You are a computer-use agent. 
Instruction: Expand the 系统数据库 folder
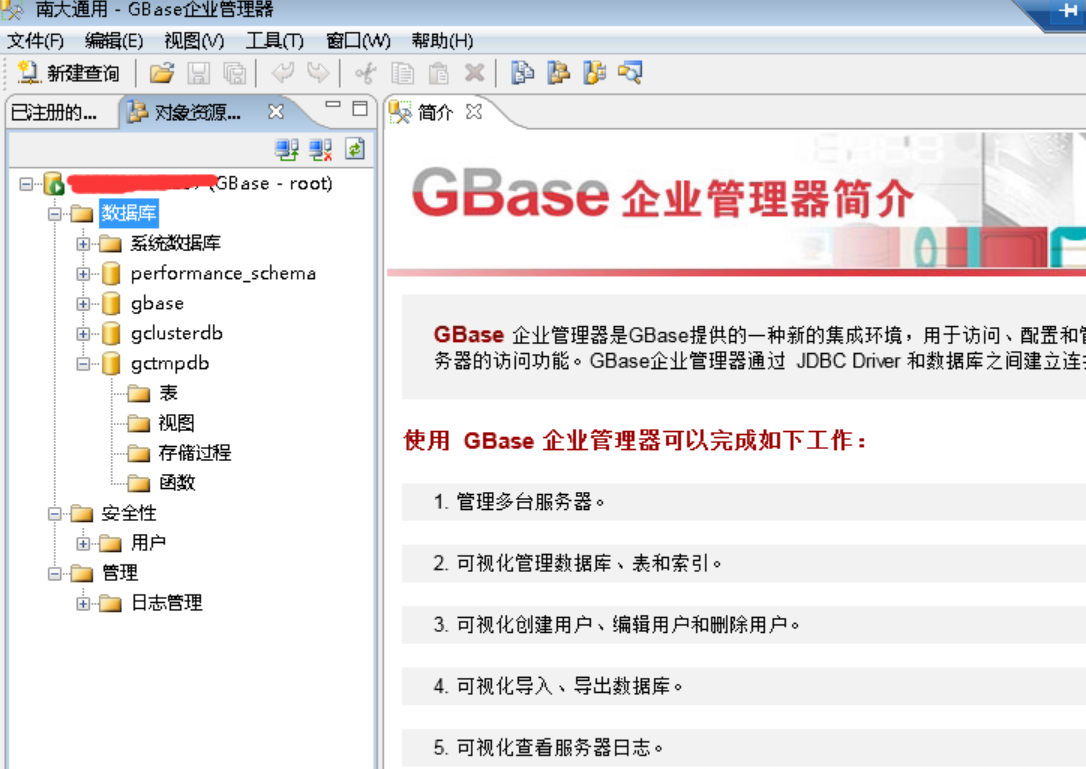click(x=83, y=244)
